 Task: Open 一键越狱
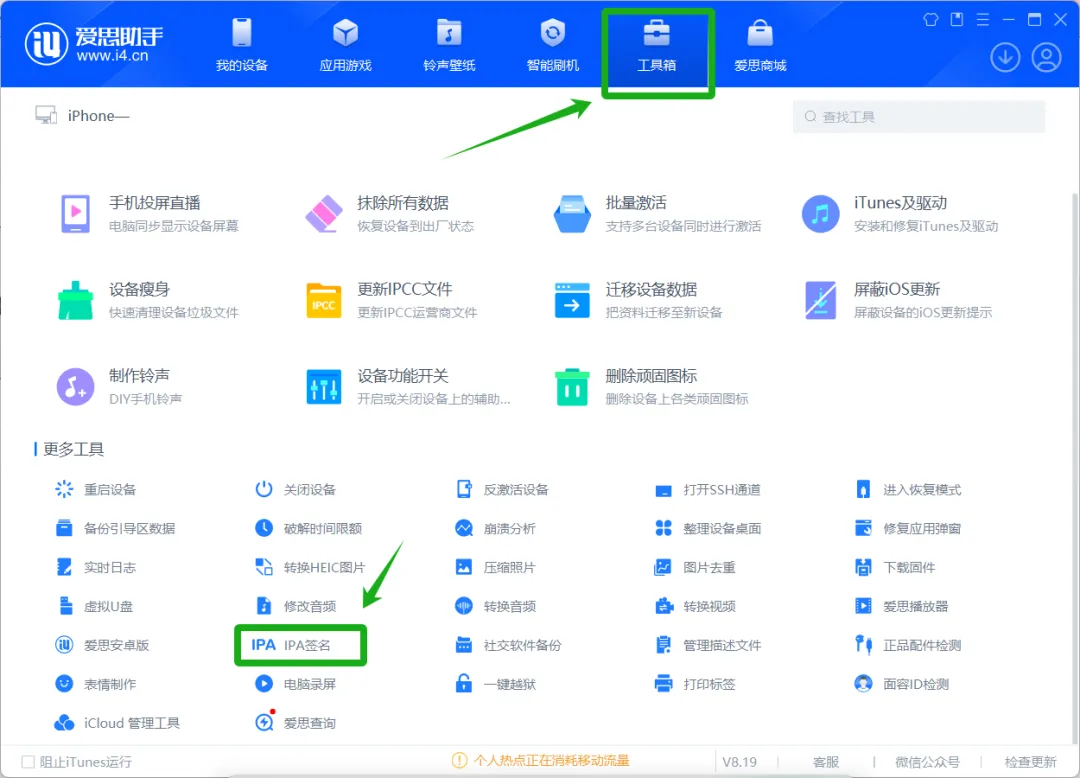point(495,684)
